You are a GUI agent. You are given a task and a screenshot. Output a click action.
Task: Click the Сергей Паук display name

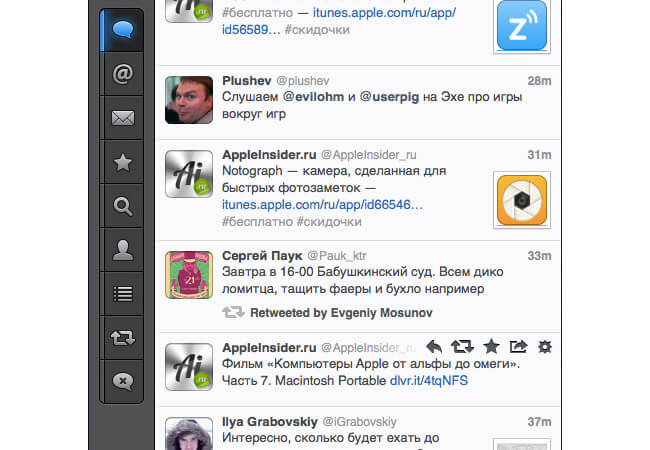(262, 256)
